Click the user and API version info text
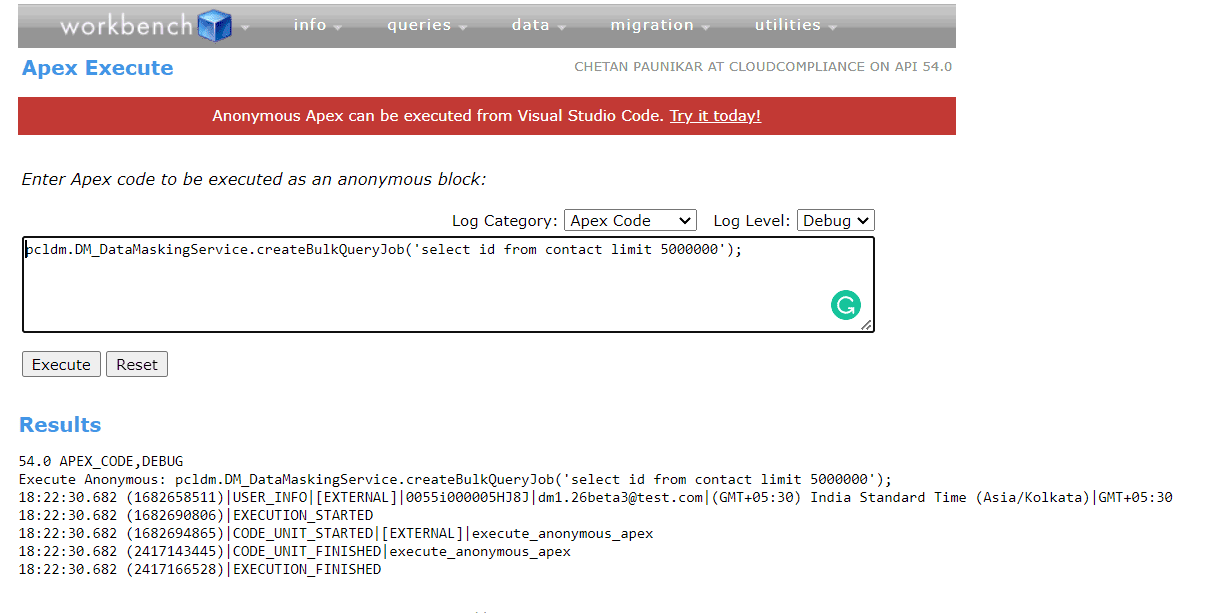 click(x=762, y=67)
